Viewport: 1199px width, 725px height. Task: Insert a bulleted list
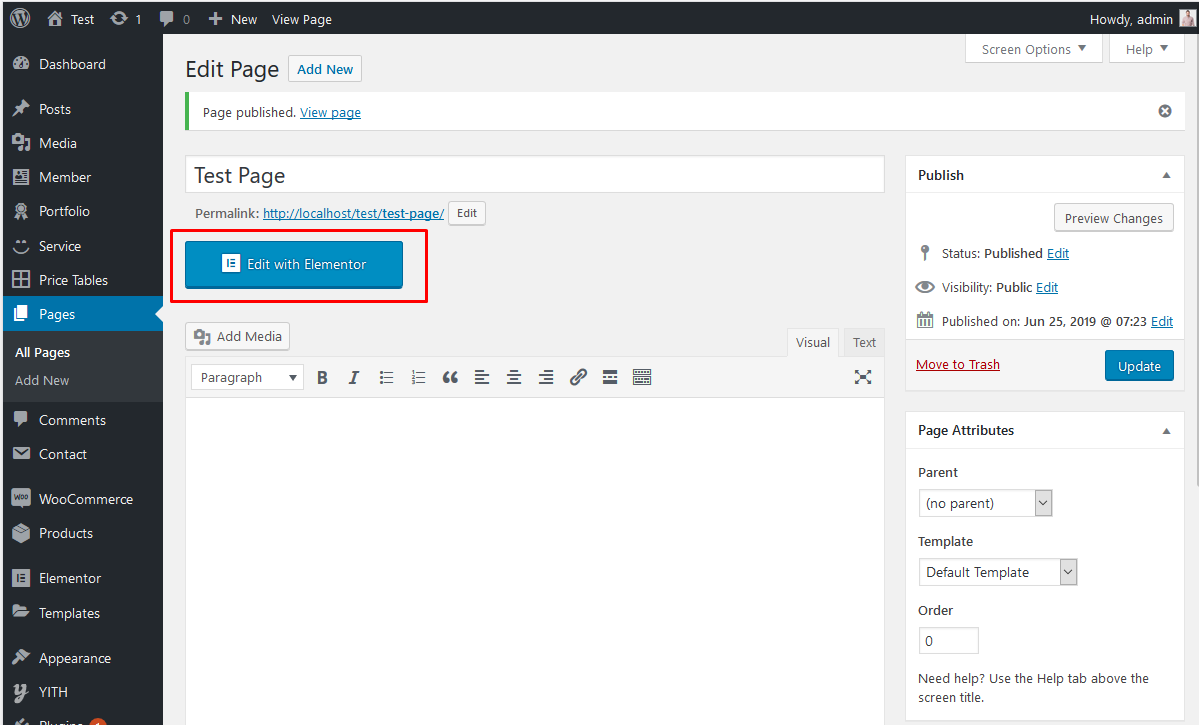386,377
